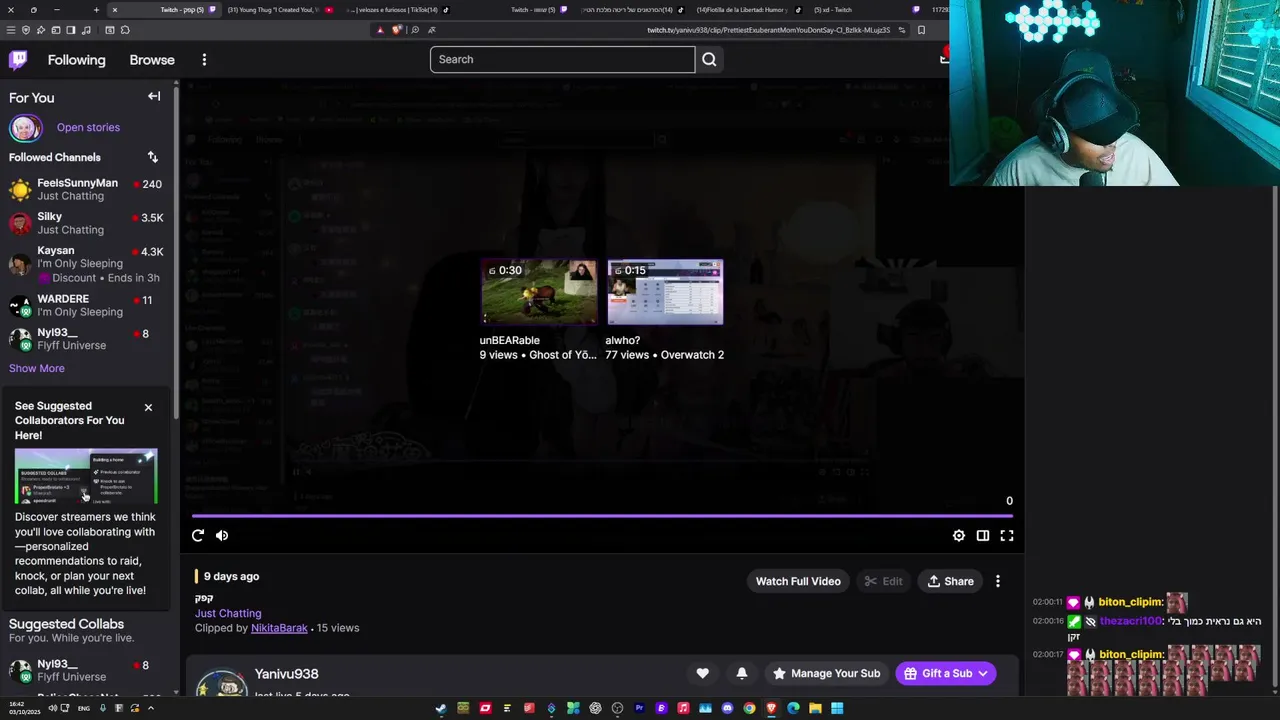Open Google Chrome from the taskbar
1280x720 pixels.
749,708
